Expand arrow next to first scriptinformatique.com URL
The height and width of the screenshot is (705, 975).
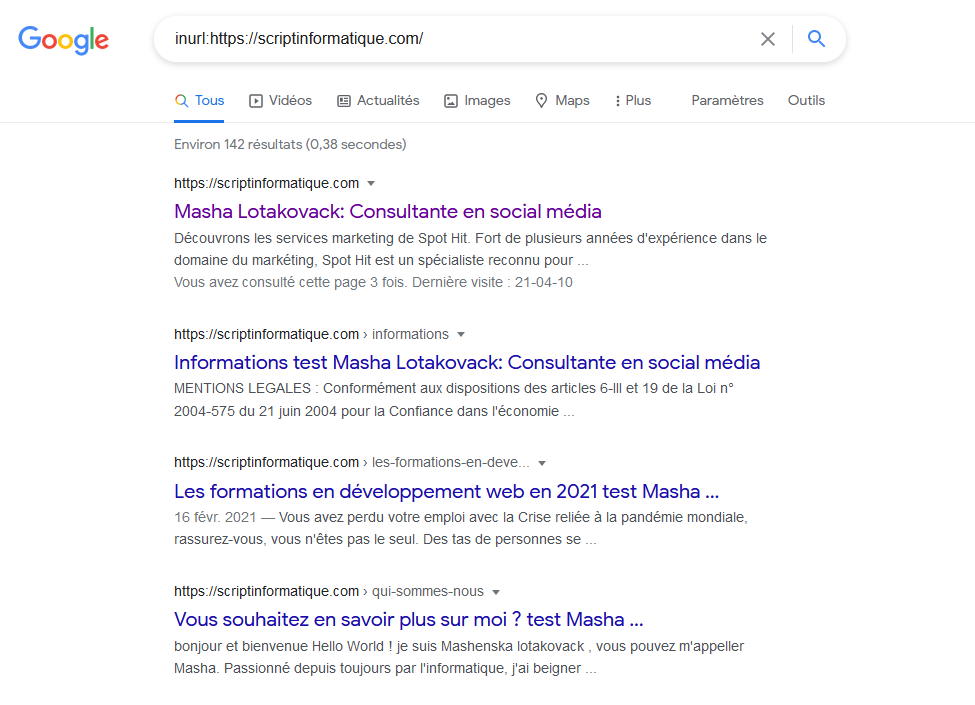pos(371,183)
